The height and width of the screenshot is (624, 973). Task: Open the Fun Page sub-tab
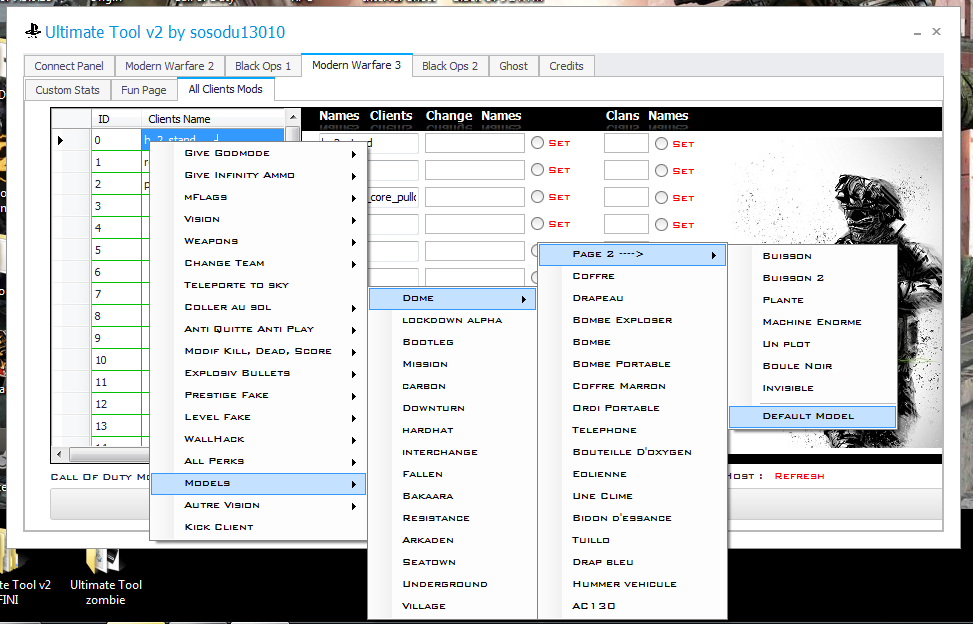click(x=143, y=90)
